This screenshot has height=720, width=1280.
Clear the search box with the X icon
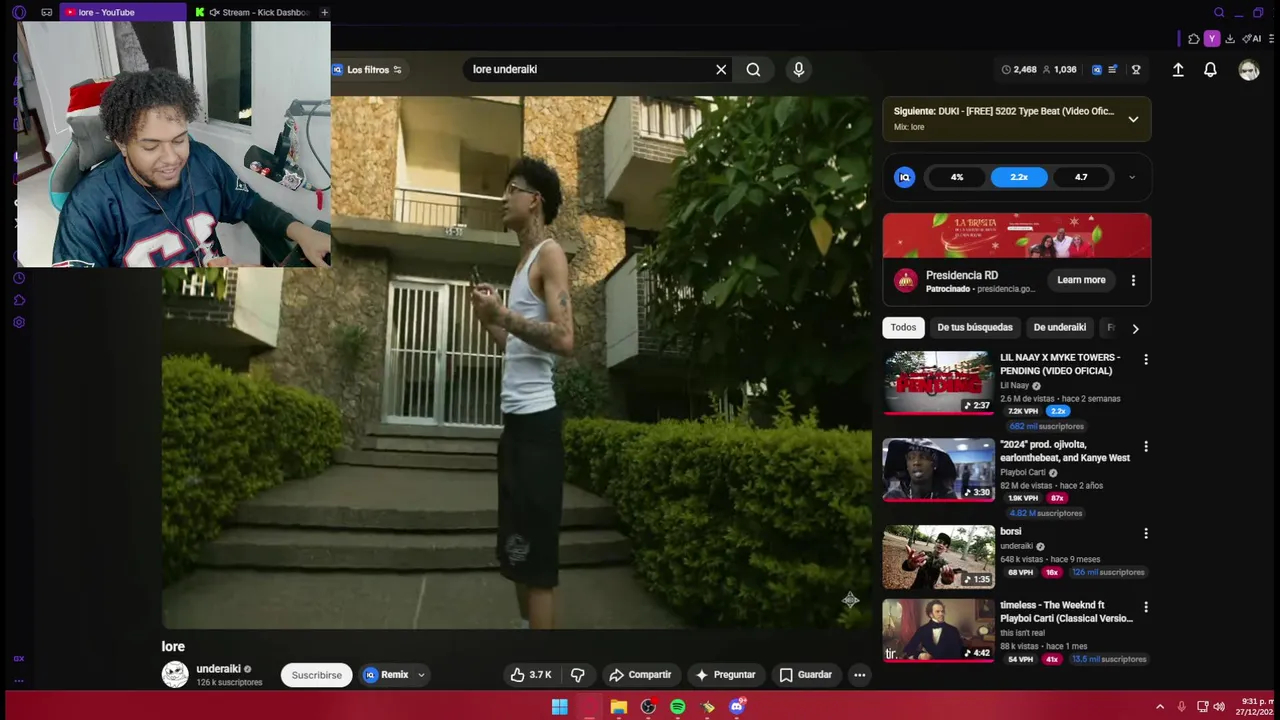coord(721,70)
